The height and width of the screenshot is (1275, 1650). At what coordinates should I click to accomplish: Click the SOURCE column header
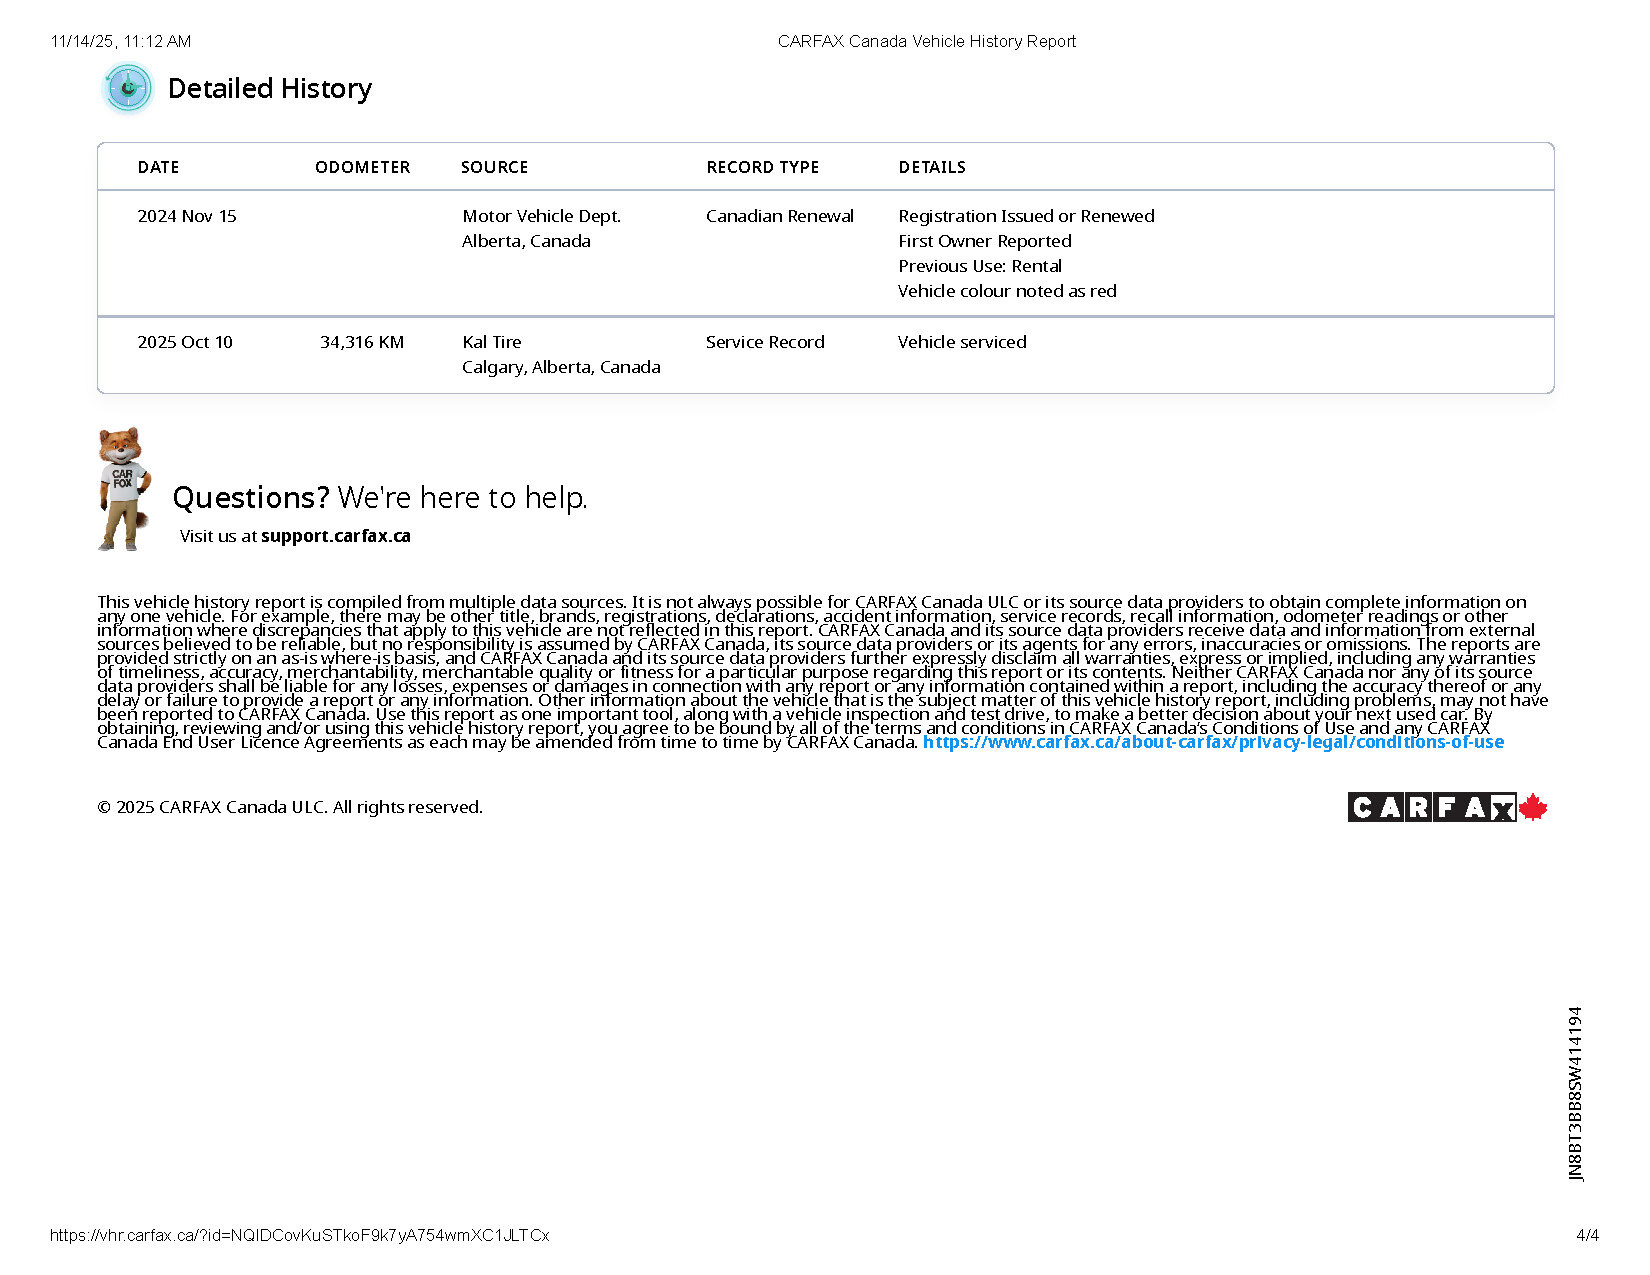tap(494, 167)
